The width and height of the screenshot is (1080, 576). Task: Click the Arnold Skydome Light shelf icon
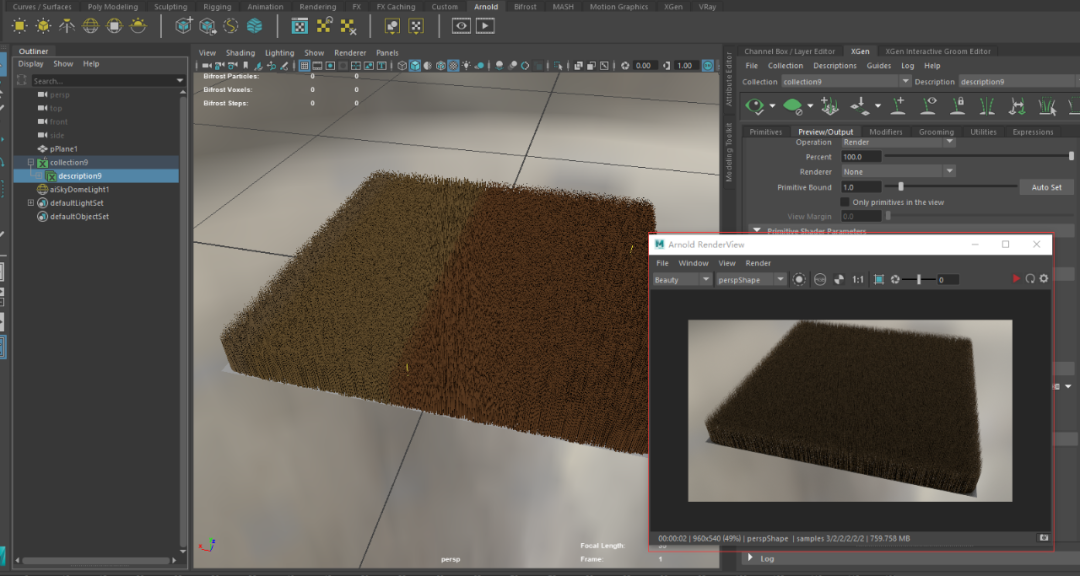click(x=91, y=26)
